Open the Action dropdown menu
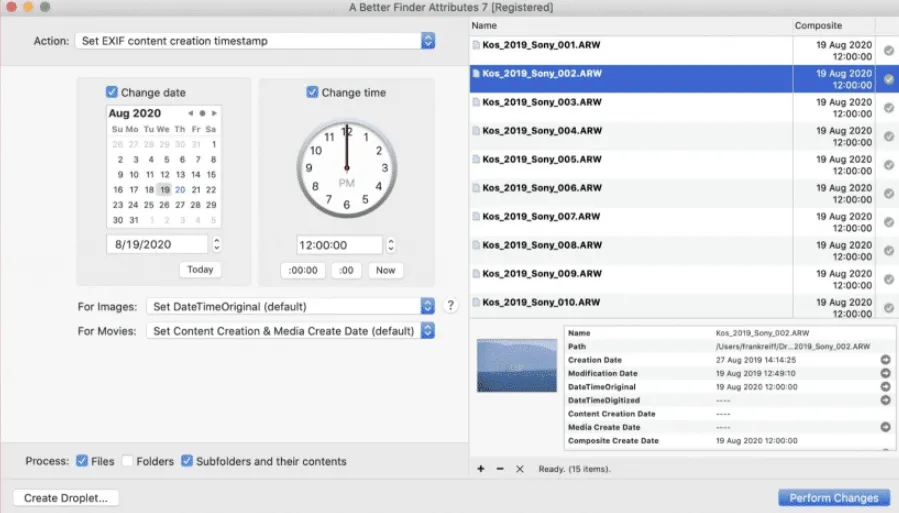 [x=255, y=41]
